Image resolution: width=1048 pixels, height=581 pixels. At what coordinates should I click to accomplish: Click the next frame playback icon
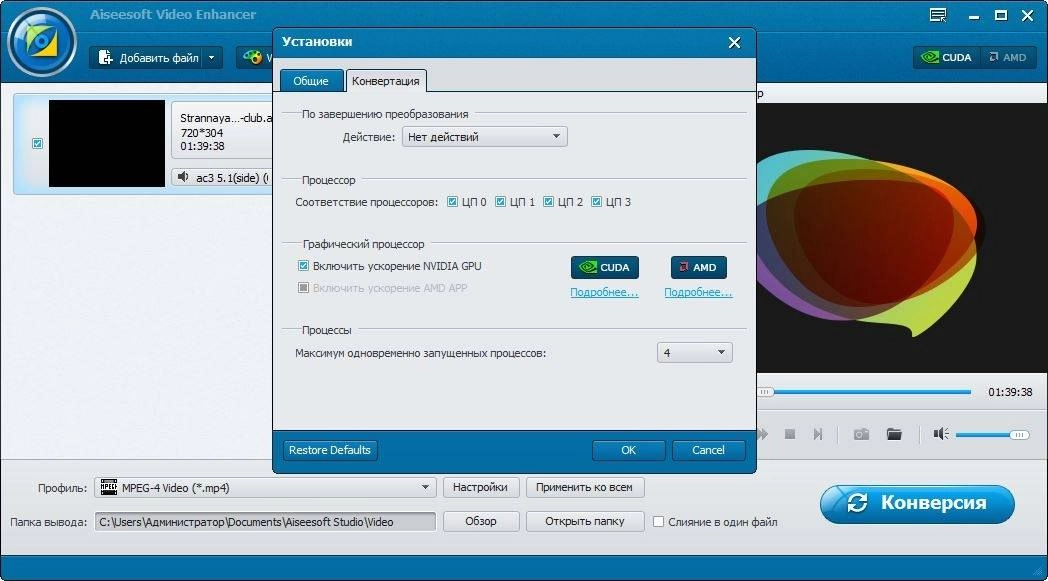coord(818,434)
